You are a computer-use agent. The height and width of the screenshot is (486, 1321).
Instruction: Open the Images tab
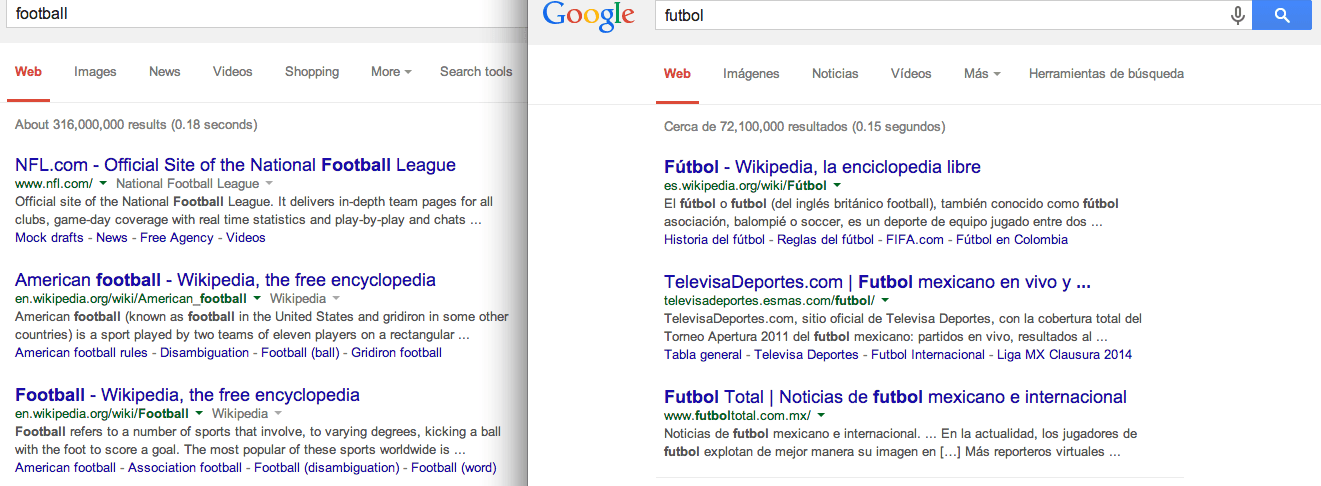(95, 72)
